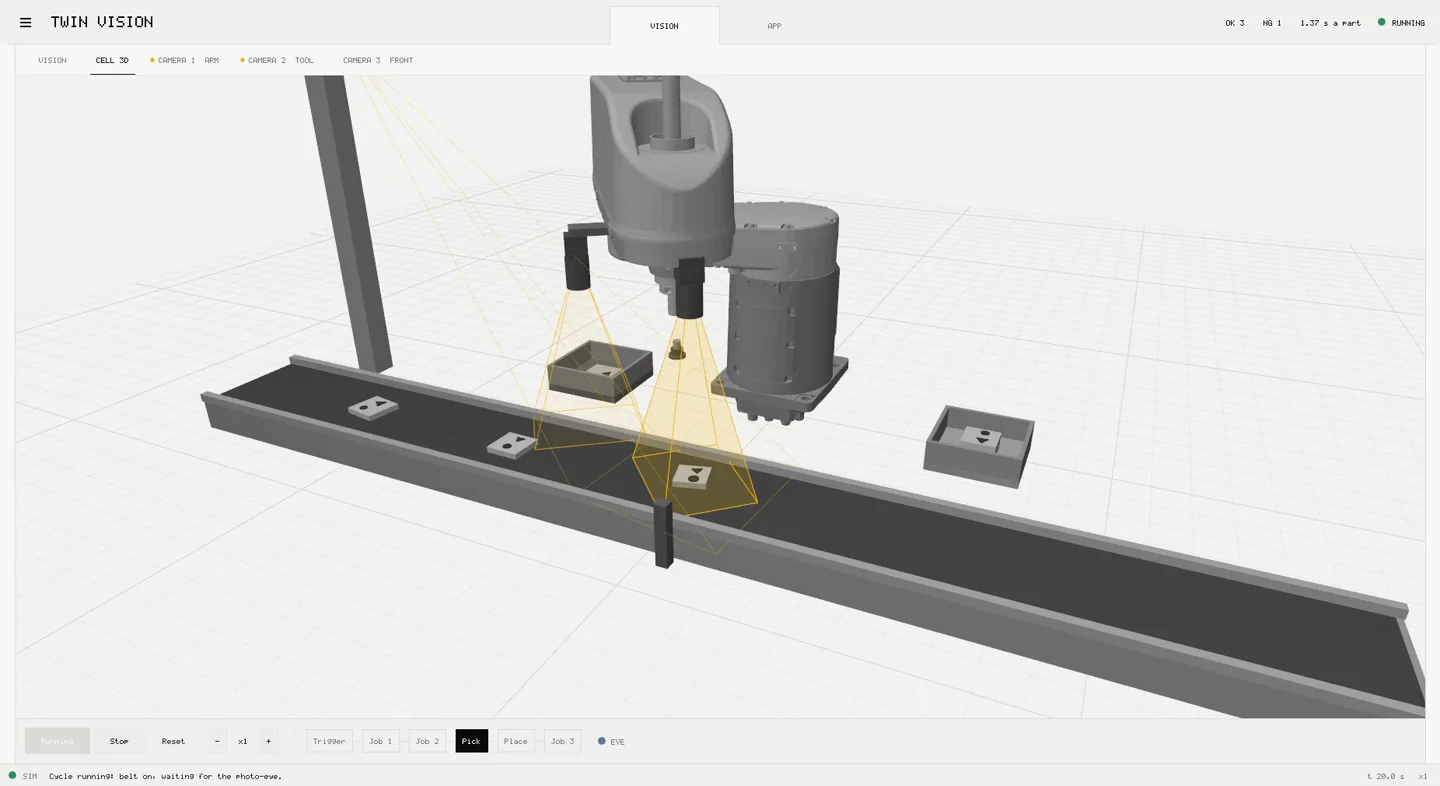This screenshot has width=1440, height=786.
Task: Stop the simulation cycle
Action: 119,741
